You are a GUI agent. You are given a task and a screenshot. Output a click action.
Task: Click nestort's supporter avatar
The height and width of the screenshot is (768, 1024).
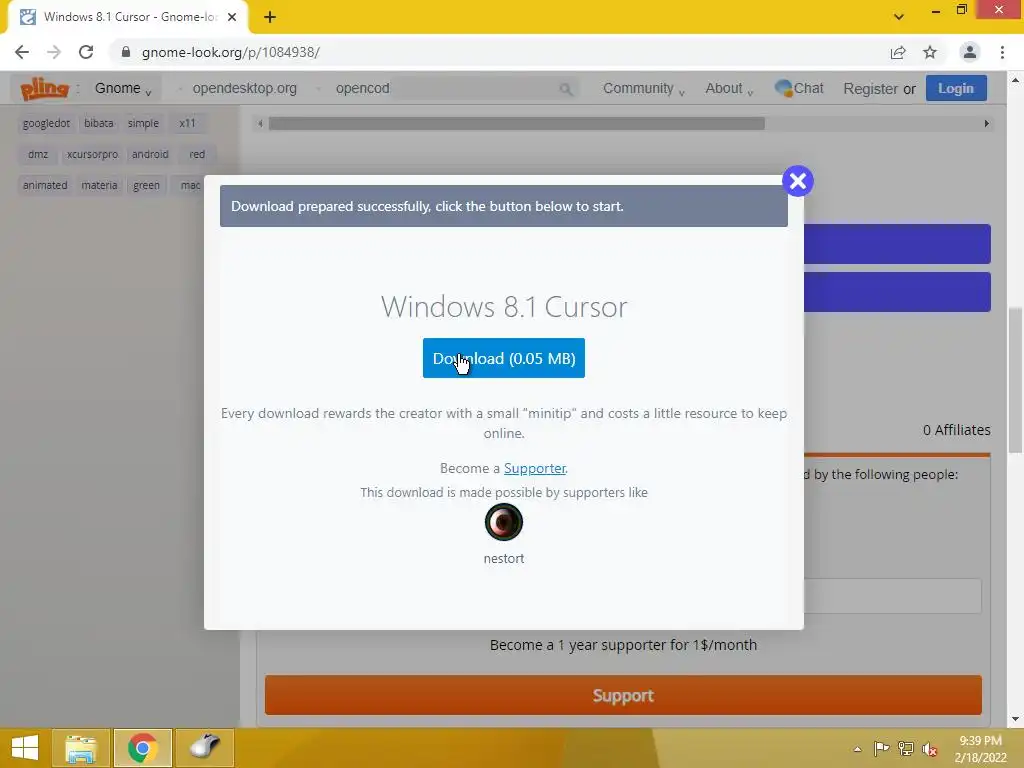tap(504, 522)
